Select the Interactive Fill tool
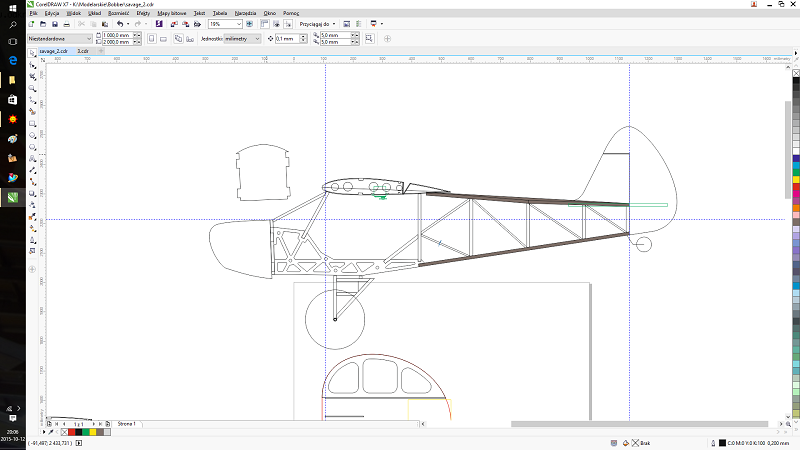This screenshot has width=800, height=450. (32, 228)
